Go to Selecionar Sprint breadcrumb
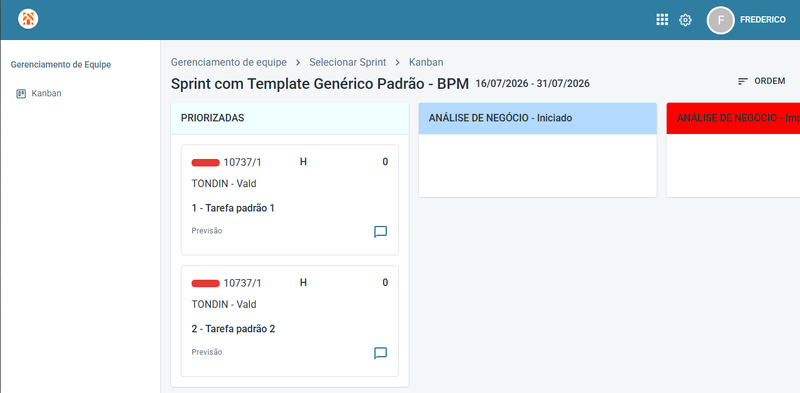The width and height of the screenshot is (800, 393). 347,62
